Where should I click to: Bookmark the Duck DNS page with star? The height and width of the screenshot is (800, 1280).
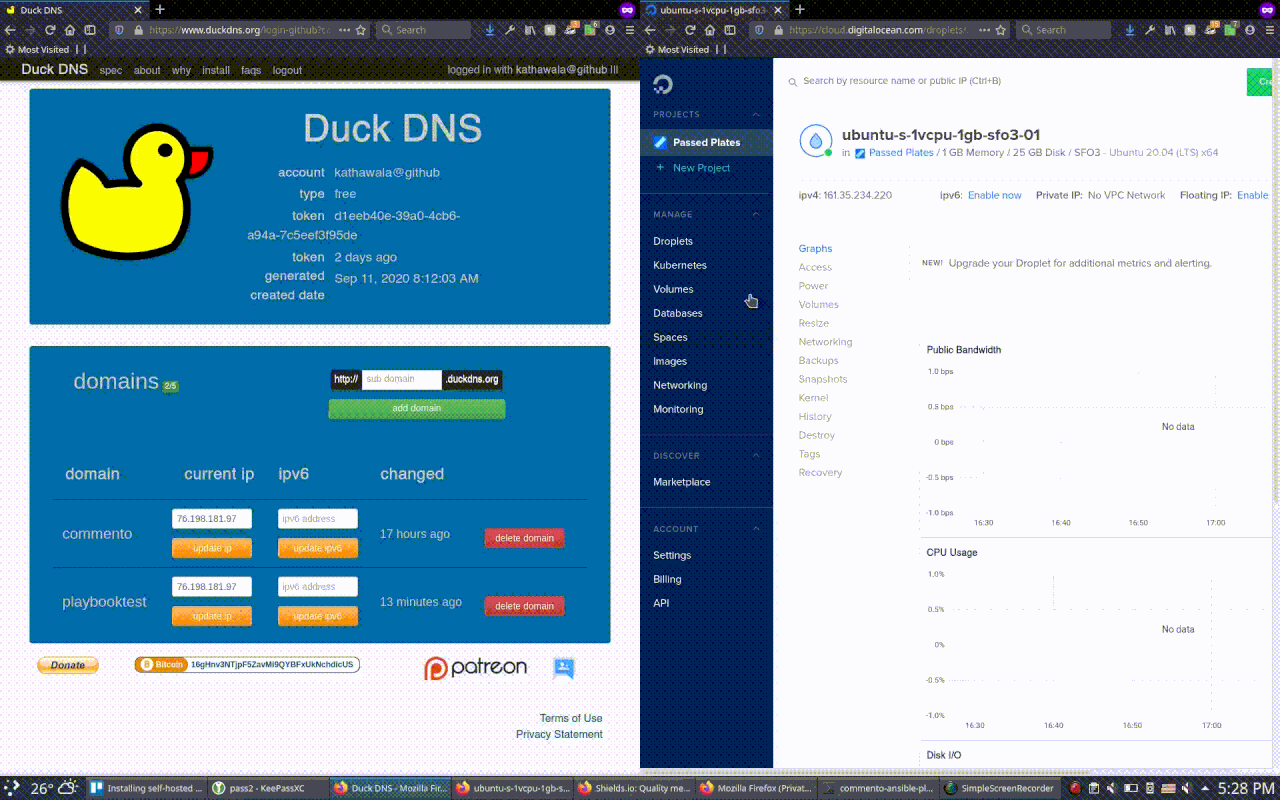[x=361, y=30]
